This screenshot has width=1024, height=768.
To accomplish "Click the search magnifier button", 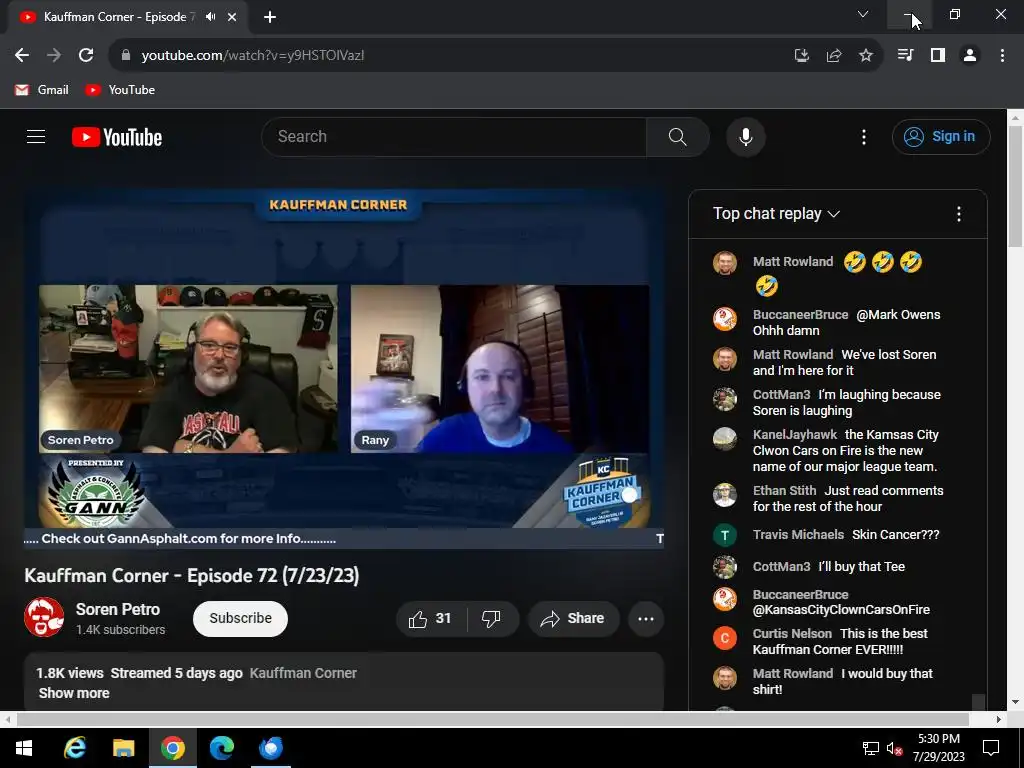I will click(x=677, y=136).
